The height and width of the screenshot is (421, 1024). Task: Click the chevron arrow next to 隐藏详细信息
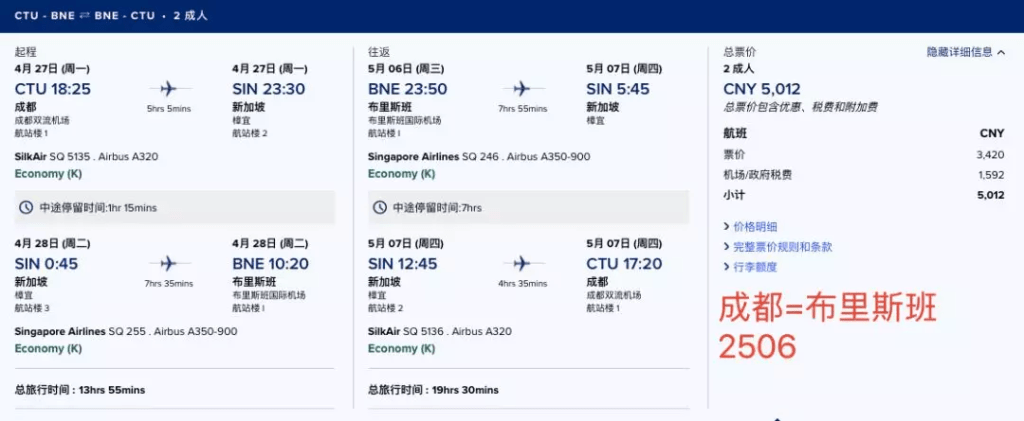(x=1002, y=52)
